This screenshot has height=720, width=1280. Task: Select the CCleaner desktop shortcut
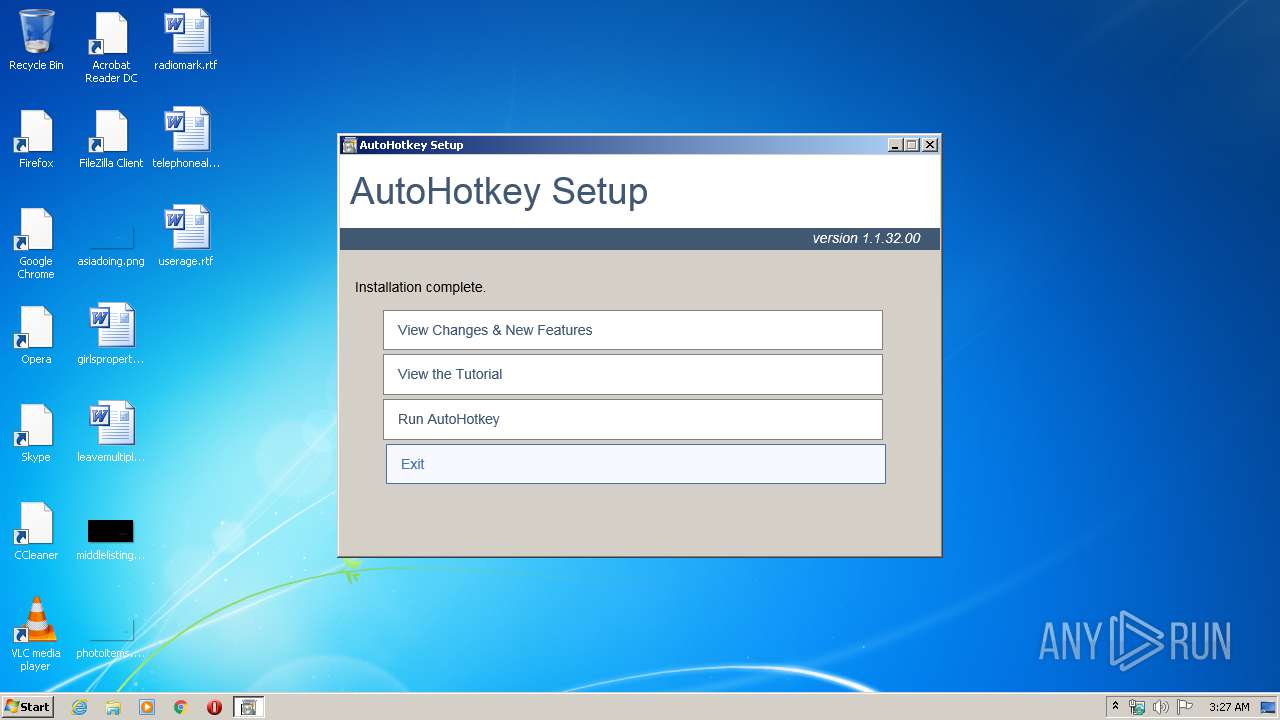36,531
